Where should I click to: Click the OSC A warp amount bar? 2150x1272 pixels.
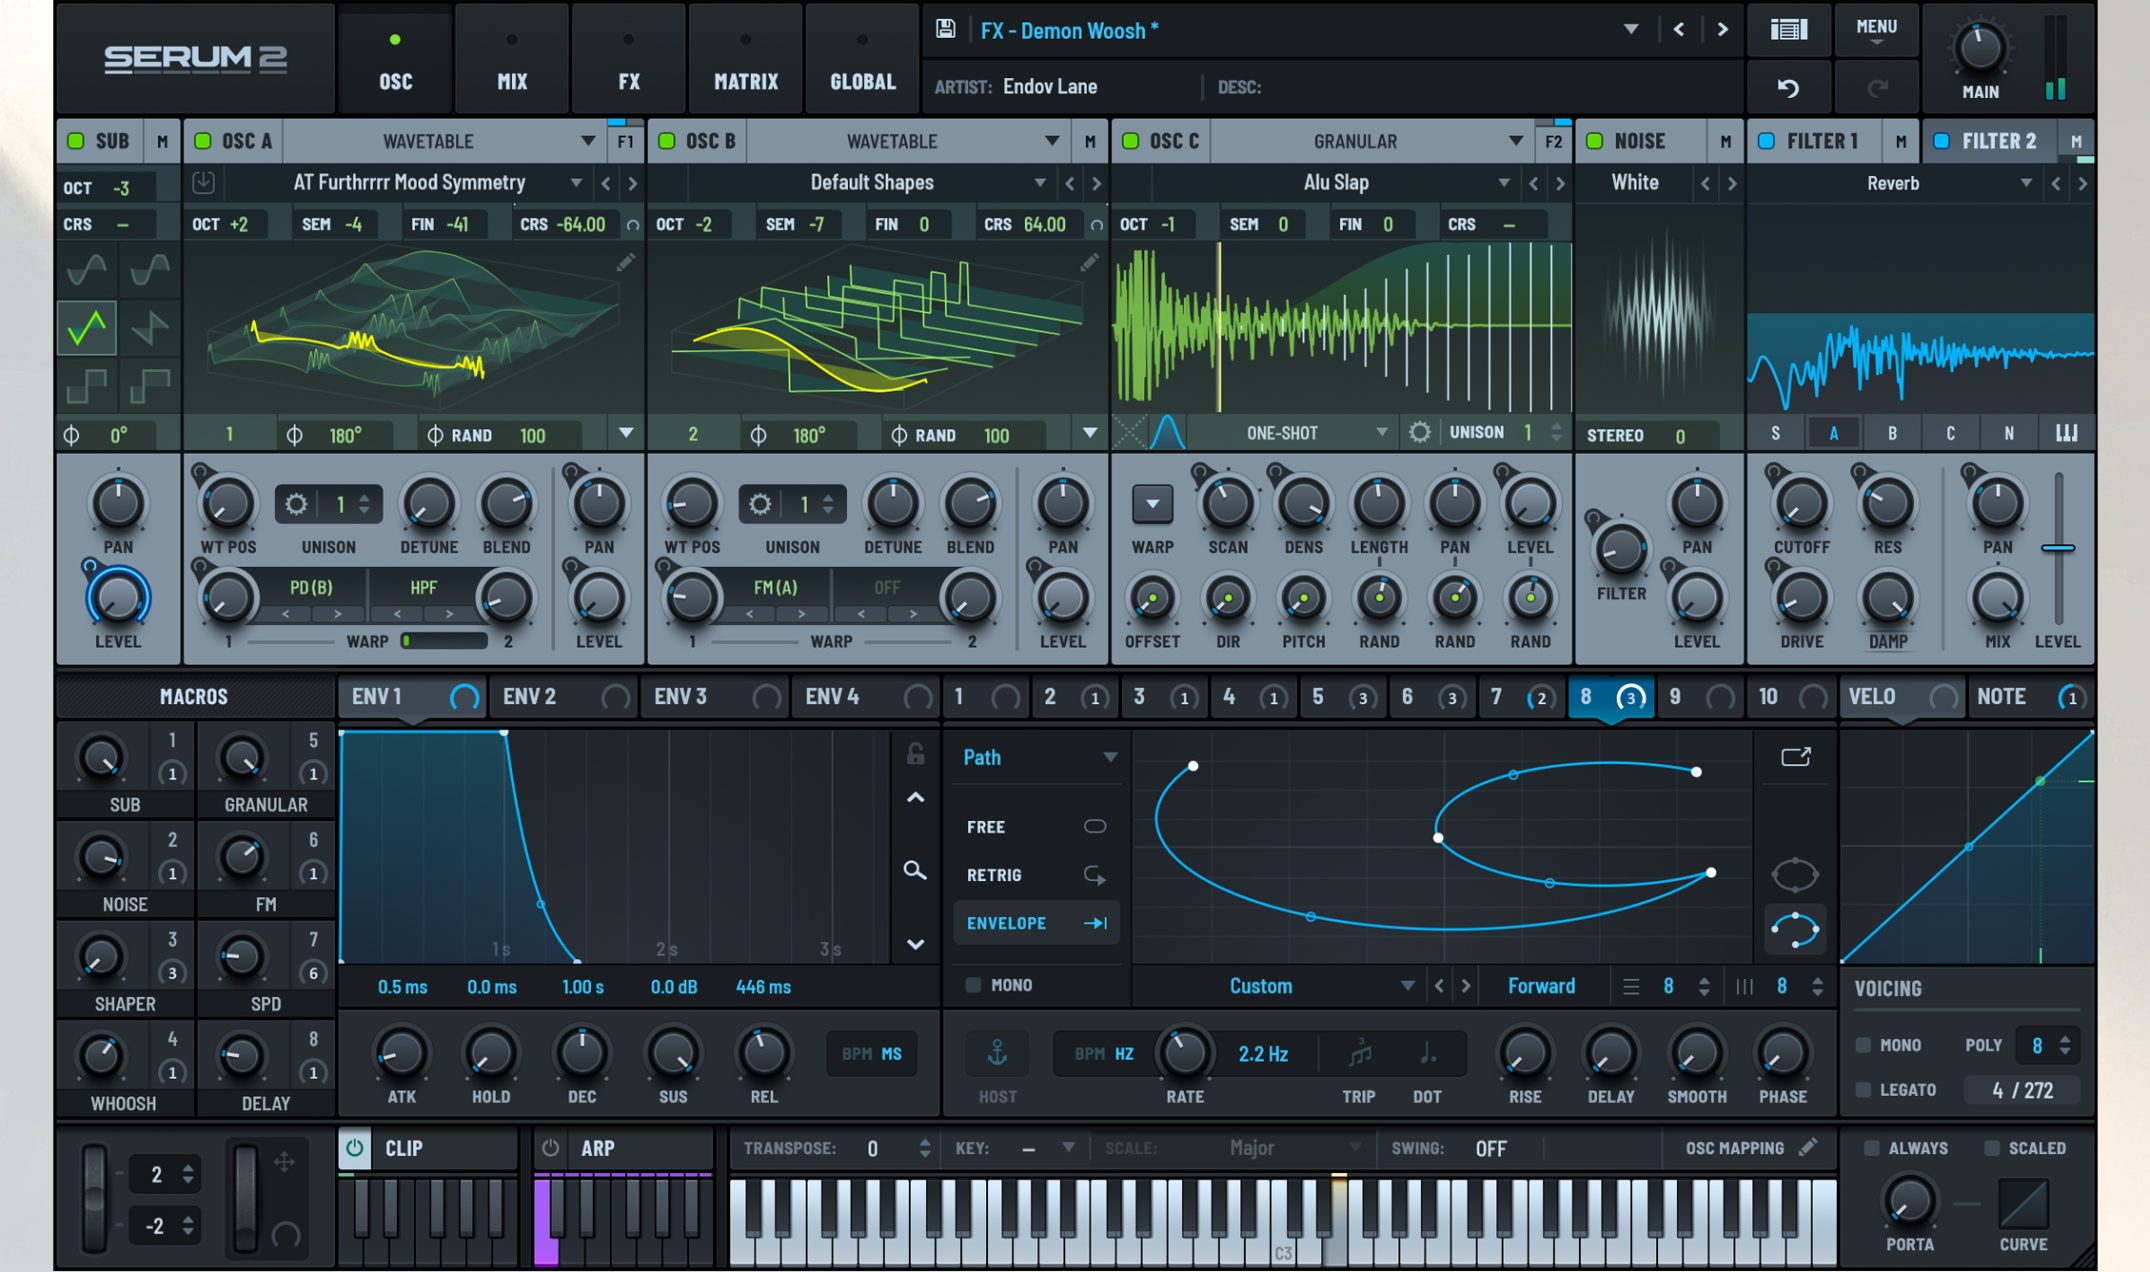click(x=444, y=641)
